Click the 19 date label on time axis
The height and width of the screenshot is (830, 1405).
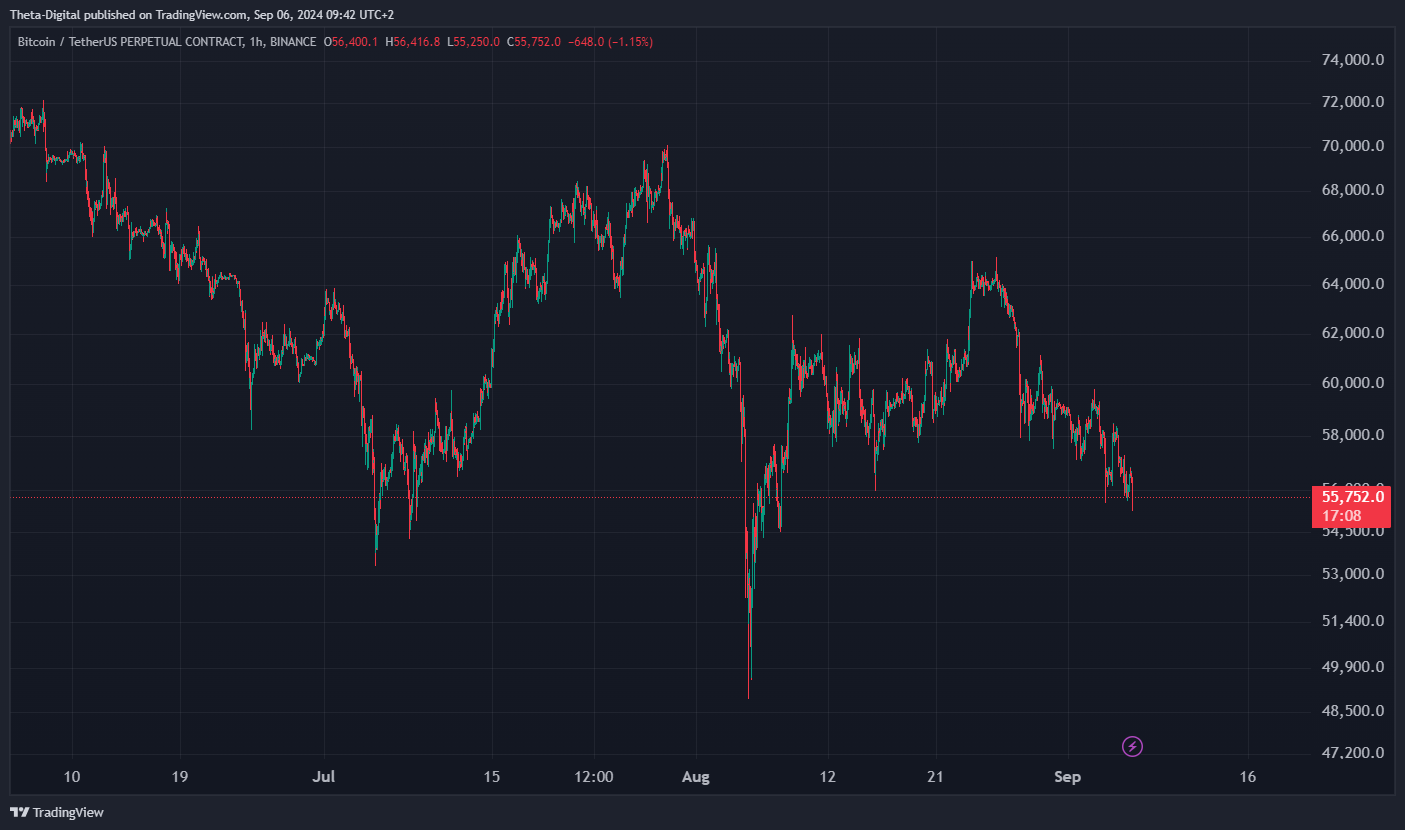tap(180, 777)
